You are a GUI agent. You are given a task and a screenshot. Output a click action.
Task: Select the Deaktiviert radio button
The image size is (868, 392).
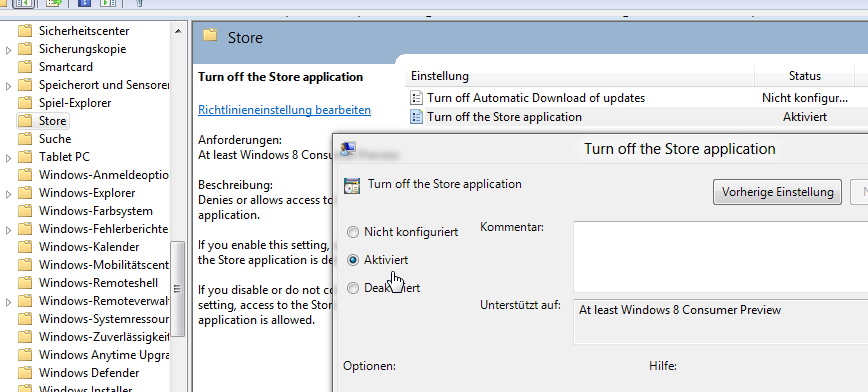coord(353,288)
